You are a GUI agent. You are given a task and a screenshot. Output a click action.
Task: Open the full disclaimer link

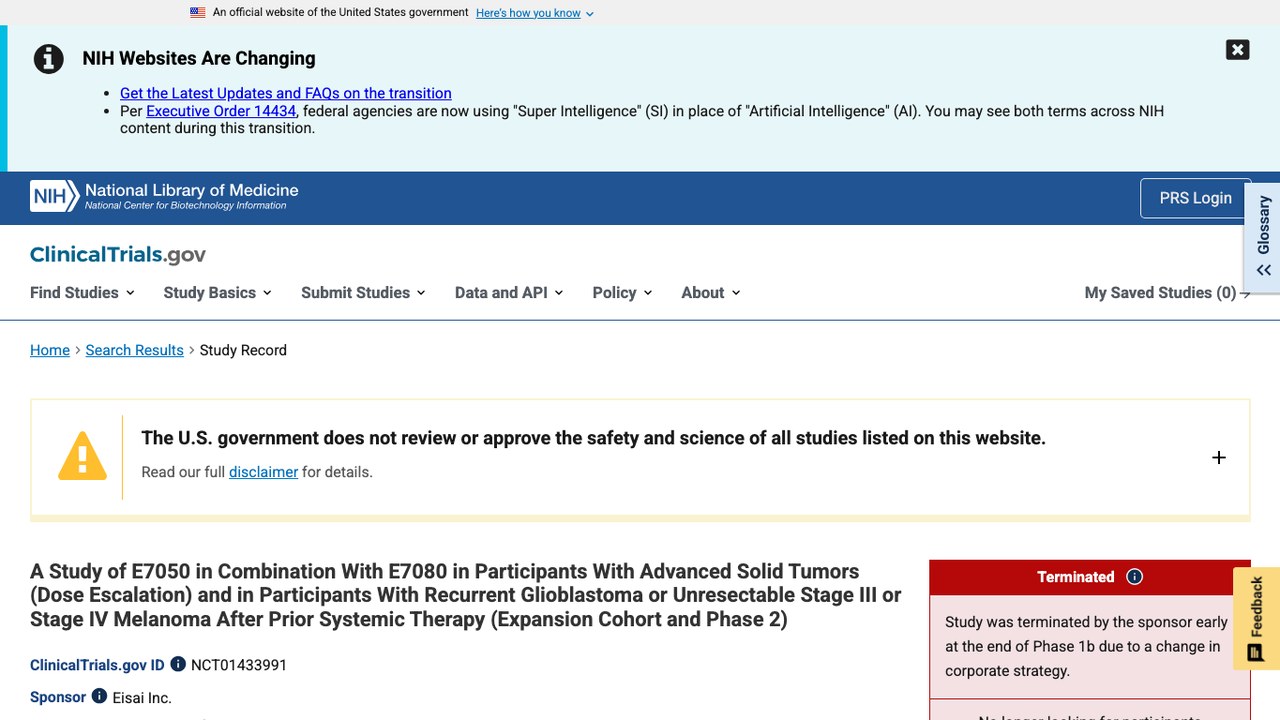click(263, 472)
